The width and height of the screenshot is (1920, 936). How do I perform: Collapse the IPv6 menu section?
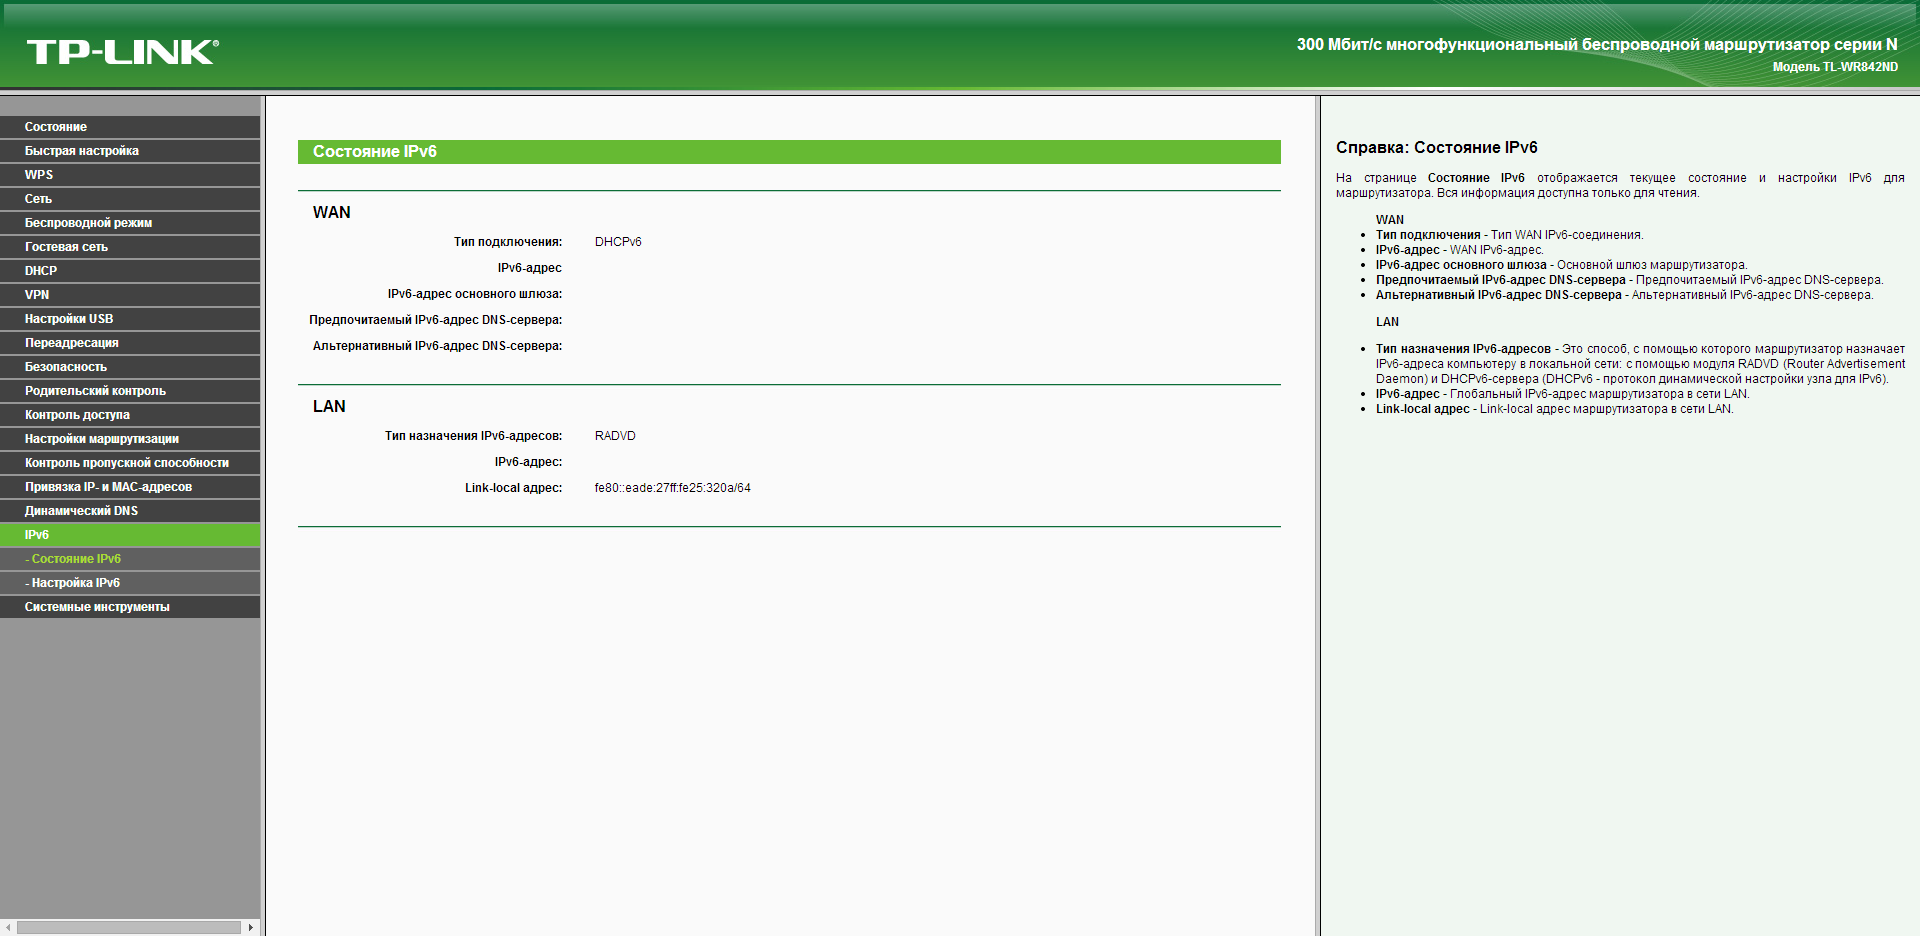[x=130, y=535]
